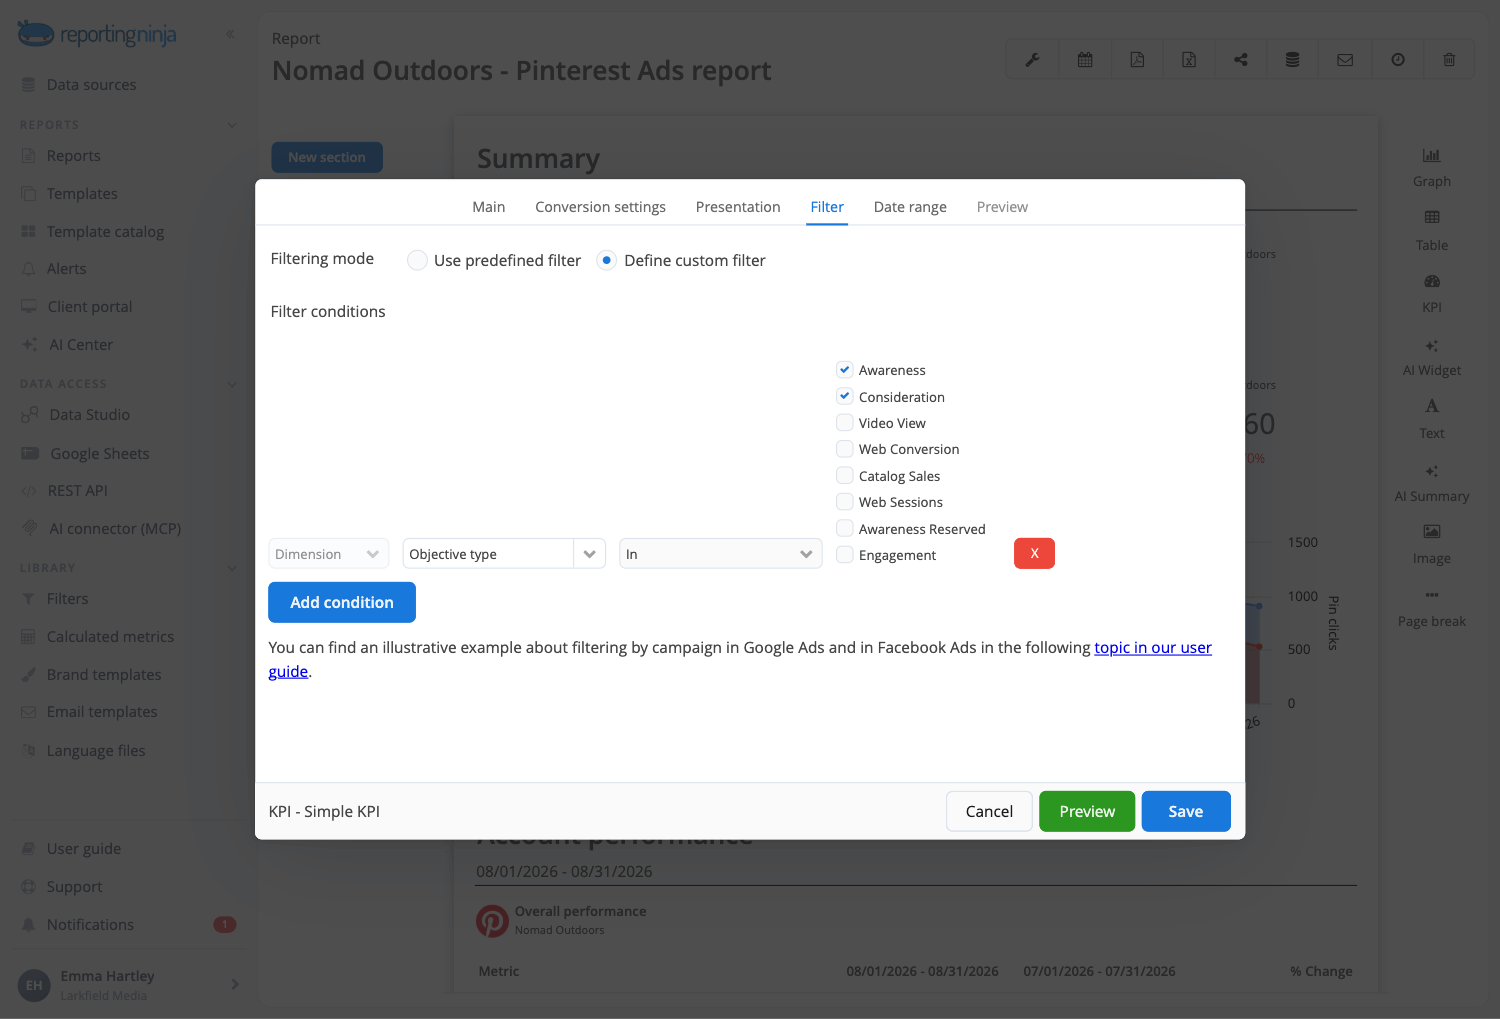This screenshot has height=1019, width=1500.
Task: Add a Text widget
Action: click(x=1432, y=420)
